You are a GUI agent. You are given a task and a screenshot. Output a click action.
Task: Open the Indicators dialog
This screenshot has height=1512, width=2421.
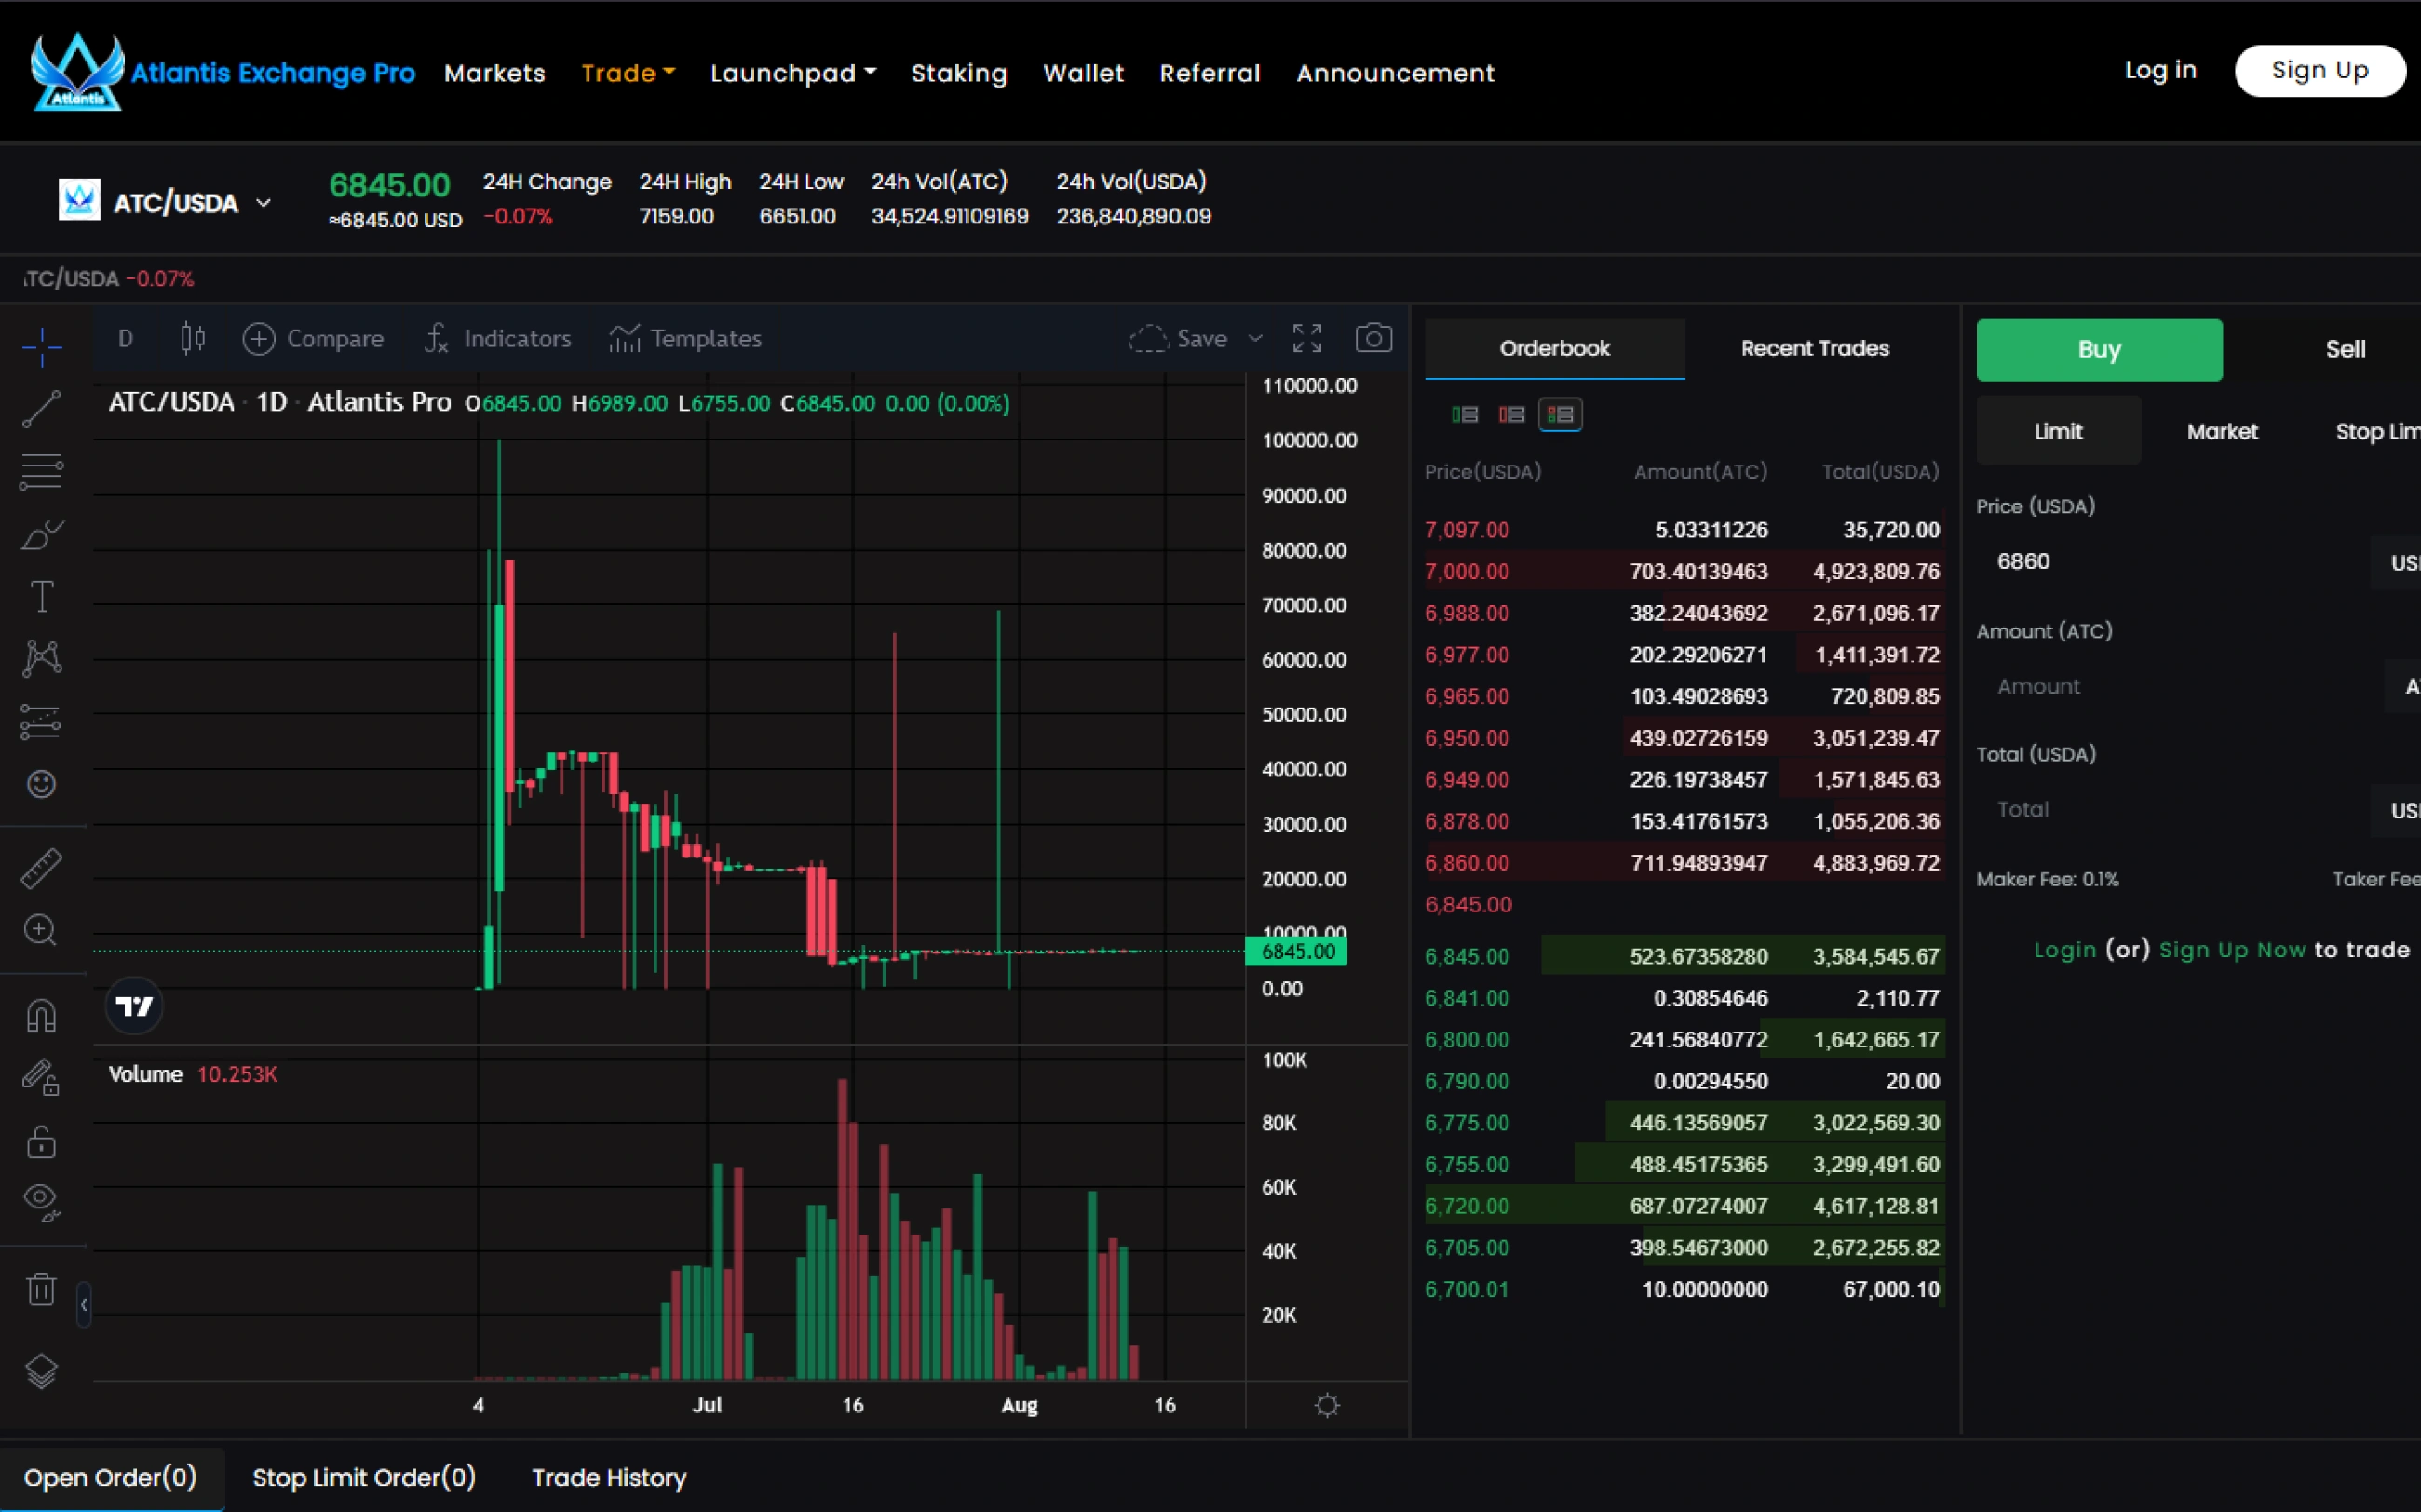point(497,339)
